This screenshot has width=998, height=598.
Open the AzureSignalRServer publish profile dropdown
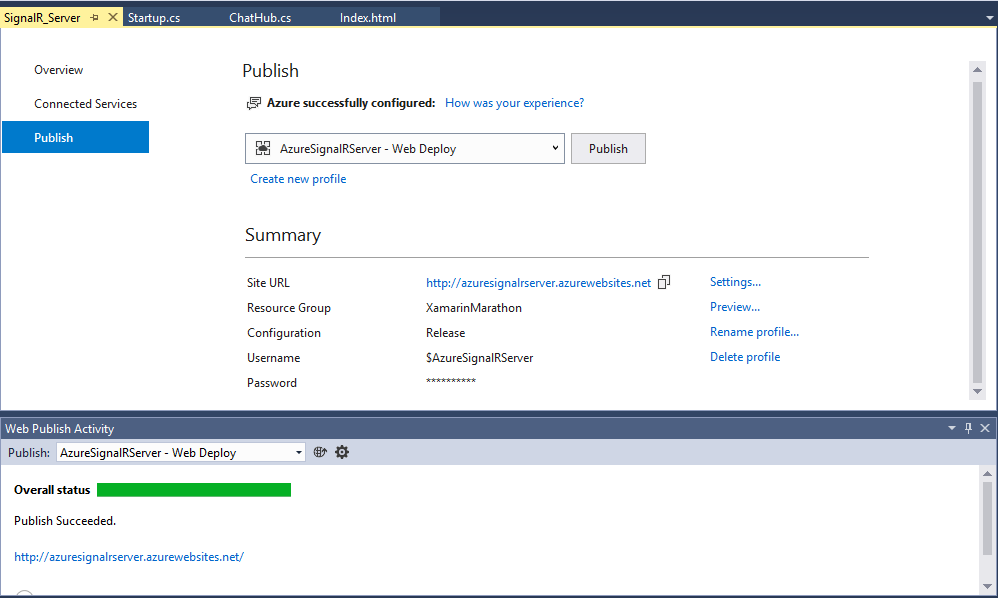pos(405,148)
